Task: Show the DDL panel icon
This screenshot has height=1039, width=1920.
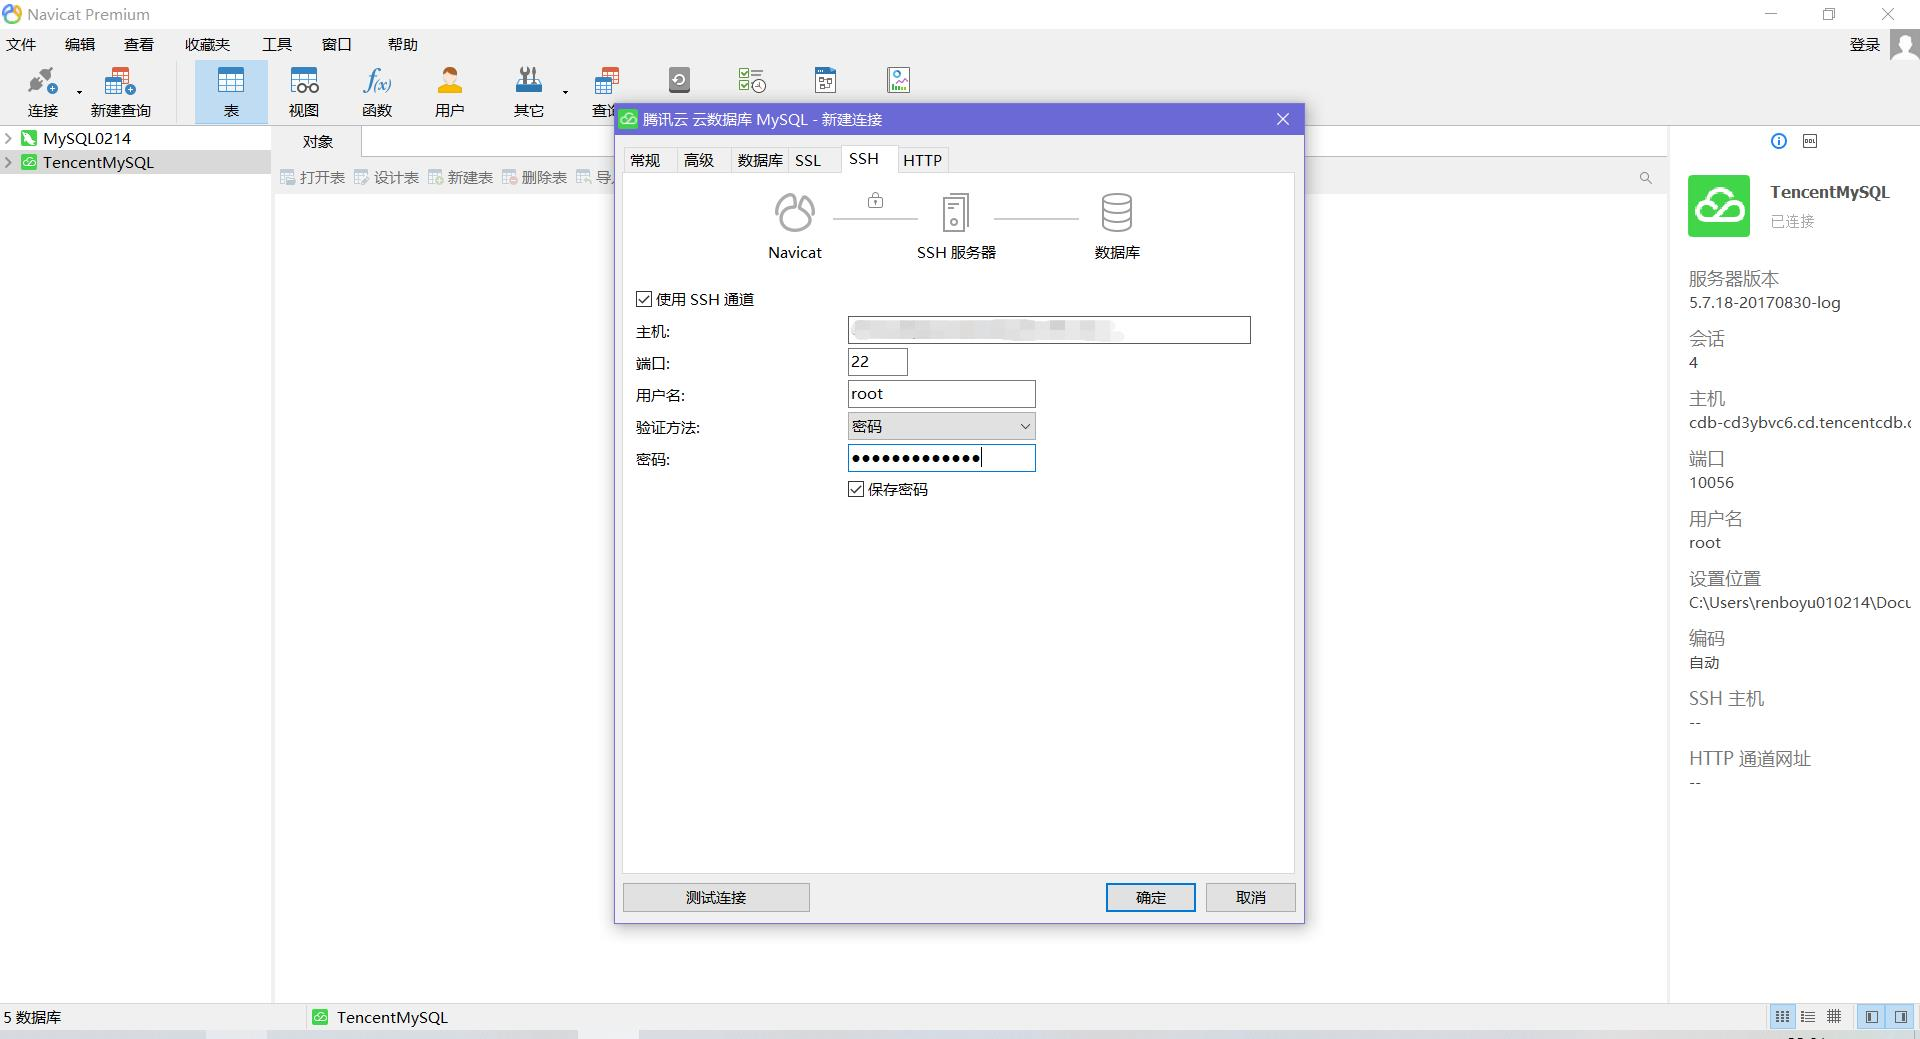Action: [x=1810, y=141]
